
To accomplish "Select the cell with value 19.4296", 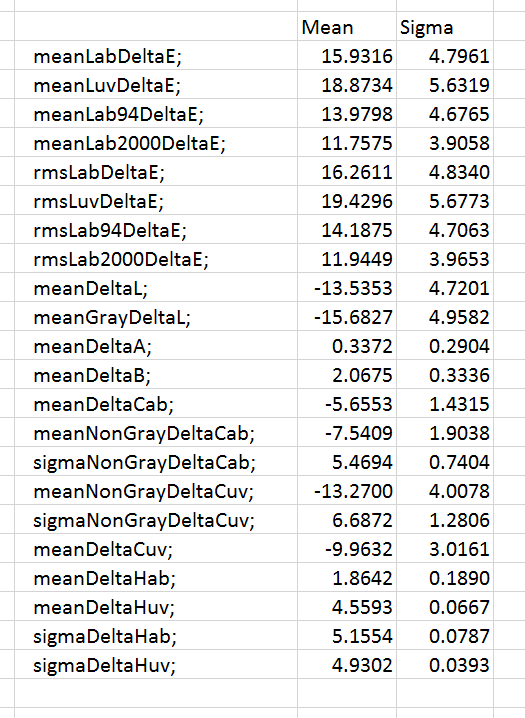I will 346,201.
